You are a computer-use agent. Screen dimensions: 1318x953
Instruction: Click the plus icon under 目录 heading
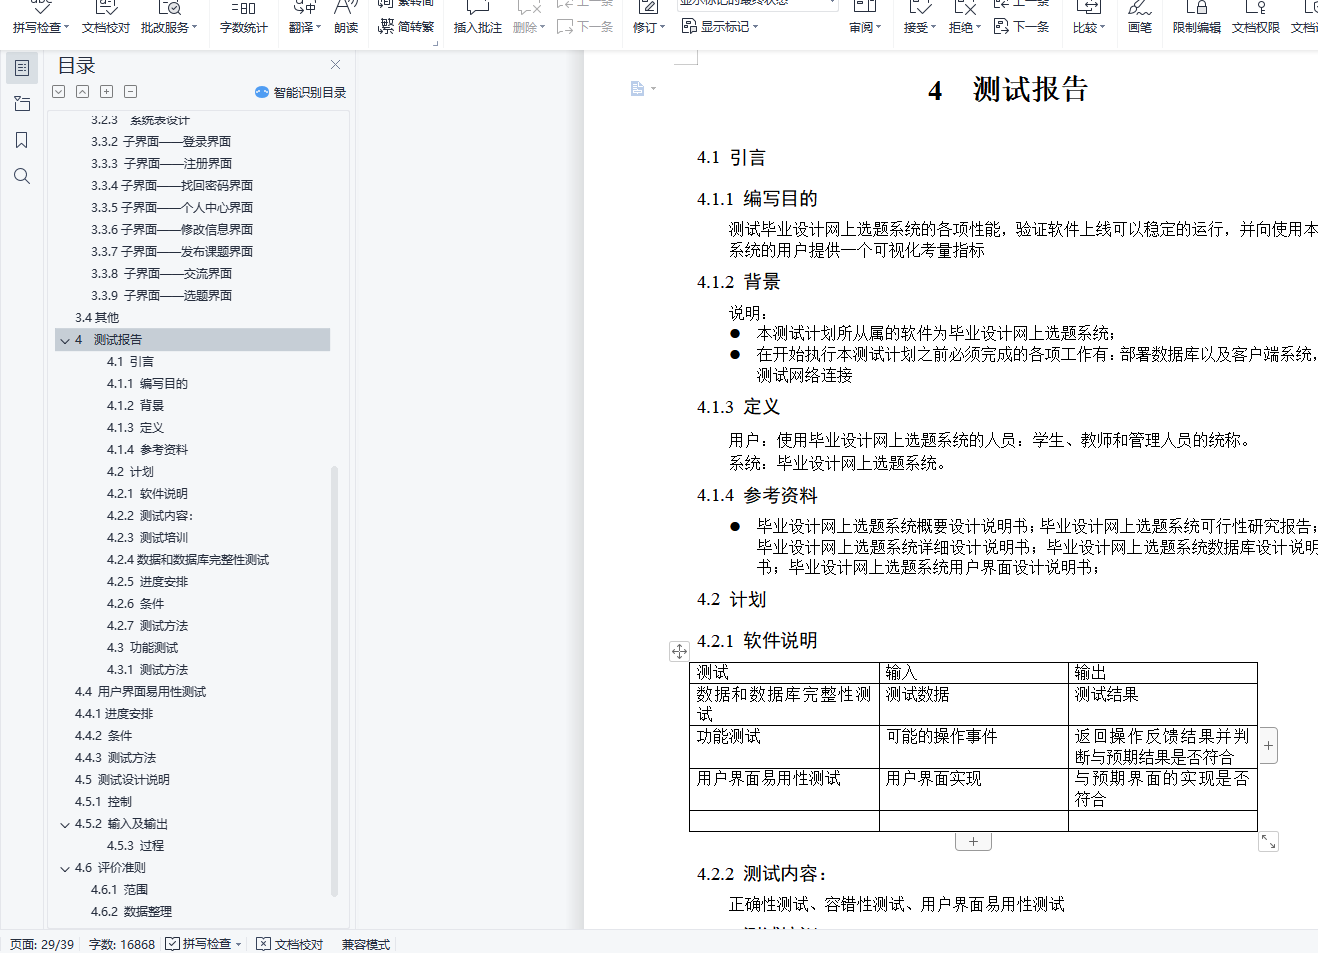click(107, 92)
